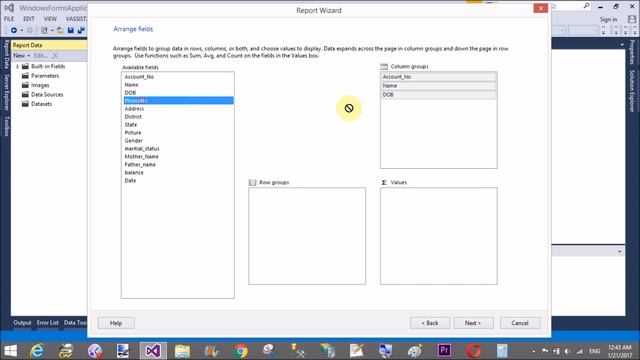
Task: Open the dropdown arrow beside new project icon
Action: (x=52, y=31)
